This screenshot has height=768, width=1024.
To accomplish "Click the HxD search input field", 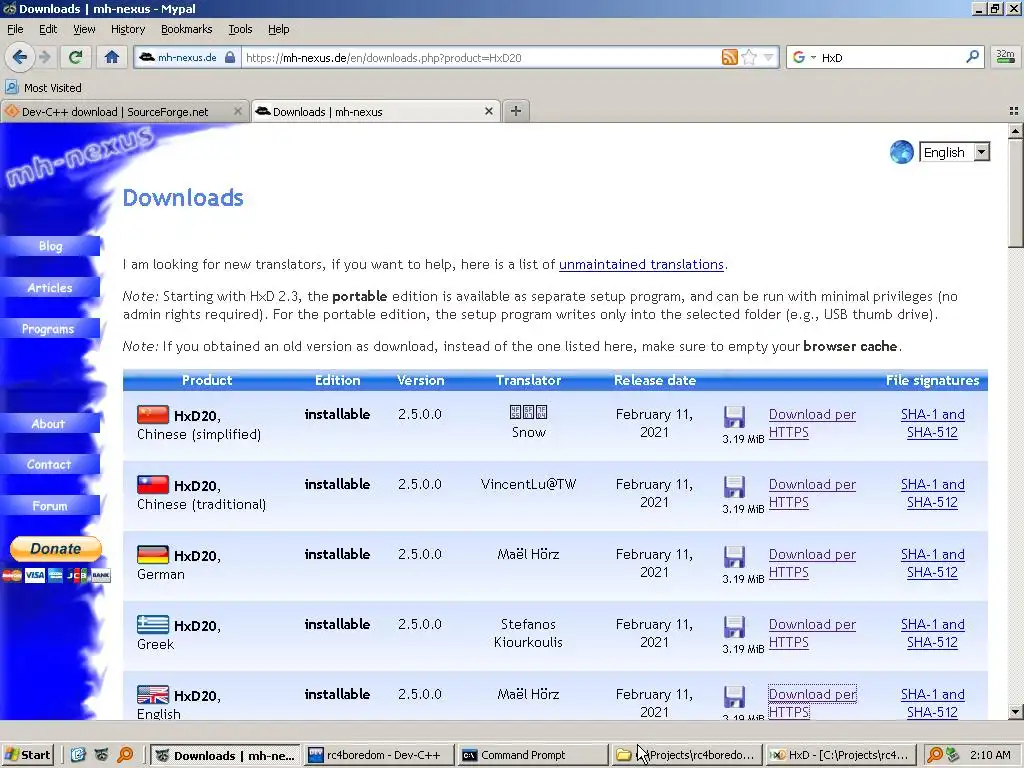I will point(891,57).
